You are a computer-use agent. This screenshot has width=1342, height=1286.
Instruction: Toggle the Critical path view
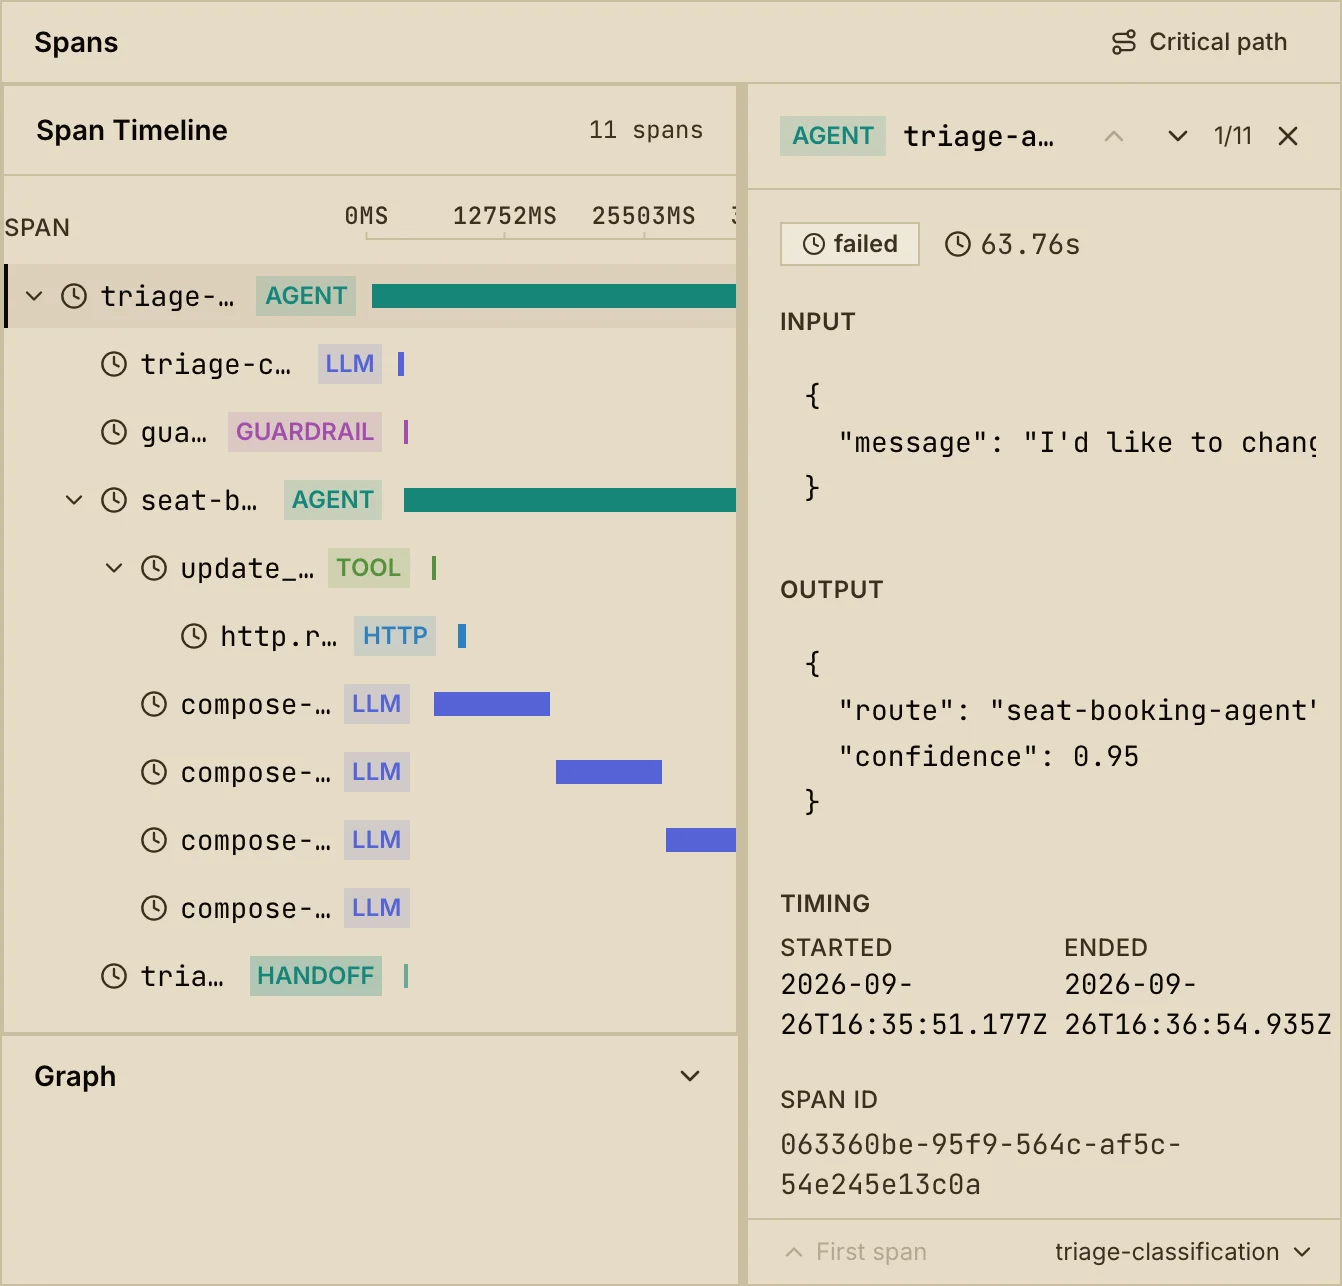pos(1199,42)
